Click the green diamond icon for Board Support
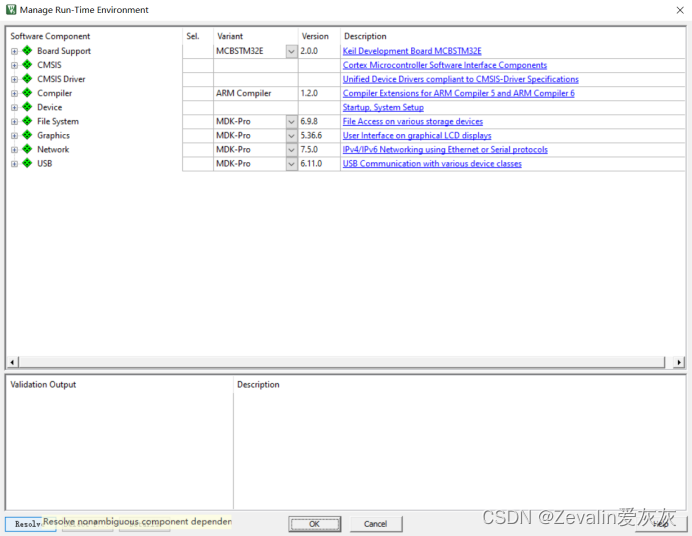This screenshot has width=692, height=536. pos(27,51)
